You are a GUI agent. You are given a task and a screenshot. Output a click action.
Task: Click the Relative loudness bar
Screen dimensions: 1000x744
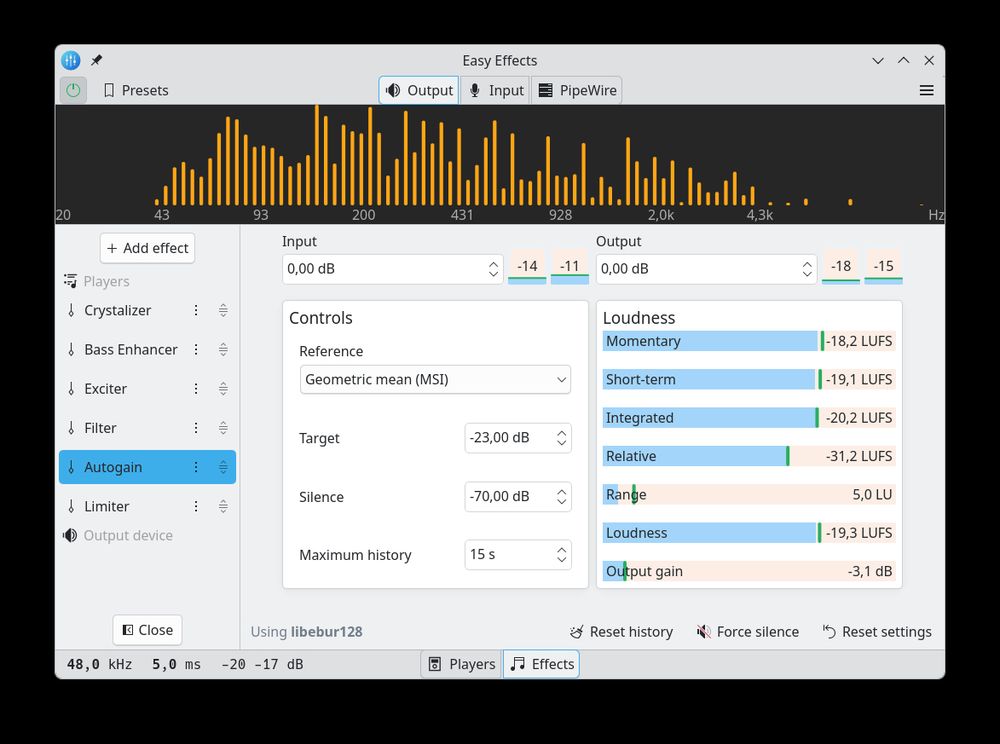(x=749, y=456)
